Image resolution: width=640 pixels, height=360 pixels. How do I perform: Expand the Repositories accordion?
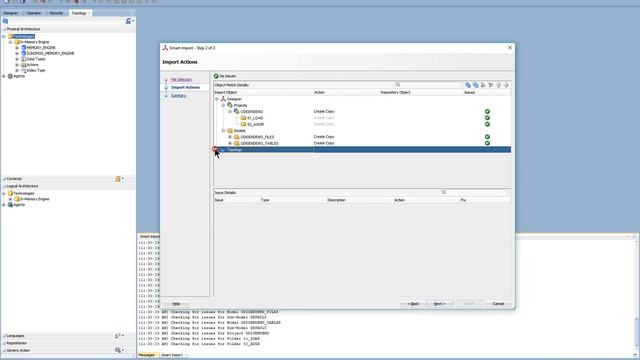click(x=16, y=343)
